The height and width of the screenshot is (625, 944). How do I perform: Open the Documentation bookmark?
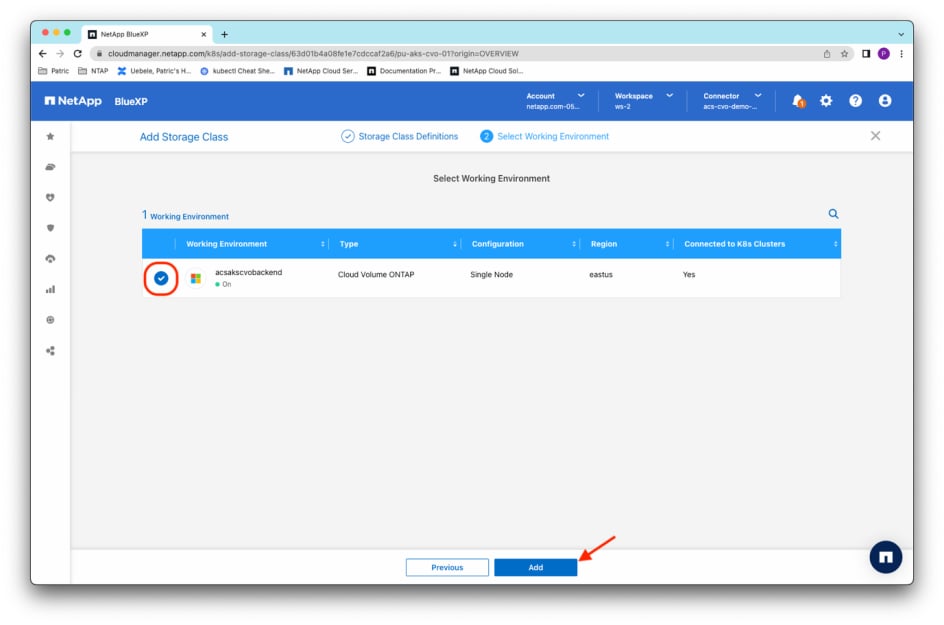click(404, 71)
